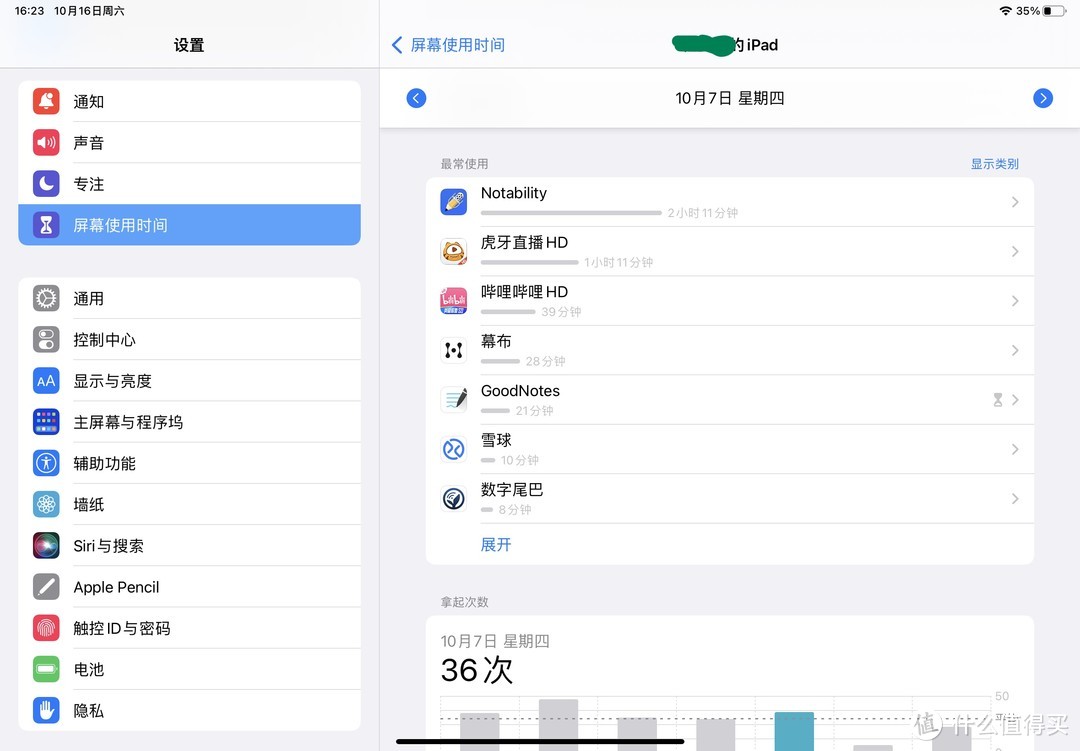Click 虎牙直播 HD usage bar

530,263
